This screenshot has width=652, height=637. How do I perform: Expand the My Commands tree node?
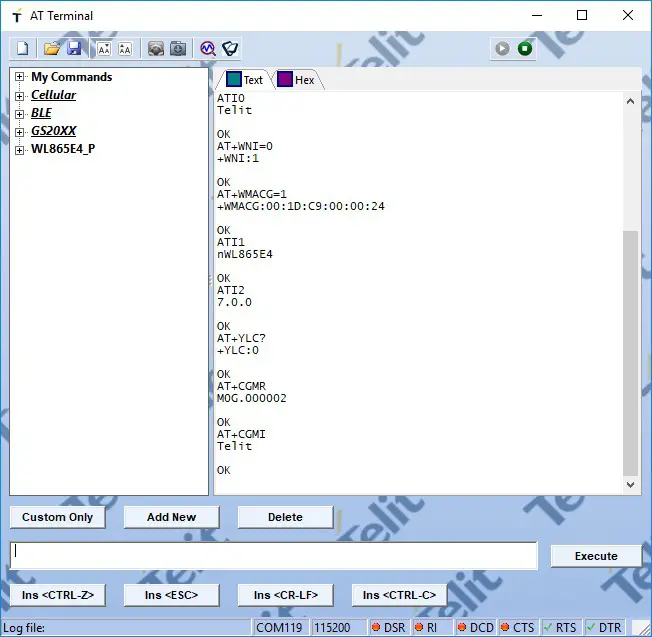(x=19, y=77)
